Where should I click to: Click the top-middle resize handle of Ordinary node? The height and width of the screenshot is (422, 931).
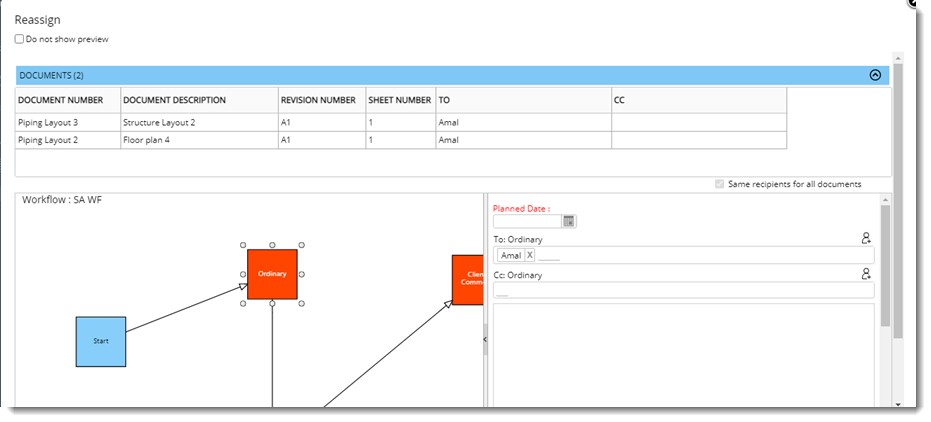pyautogui.click(x=272, y=245)
